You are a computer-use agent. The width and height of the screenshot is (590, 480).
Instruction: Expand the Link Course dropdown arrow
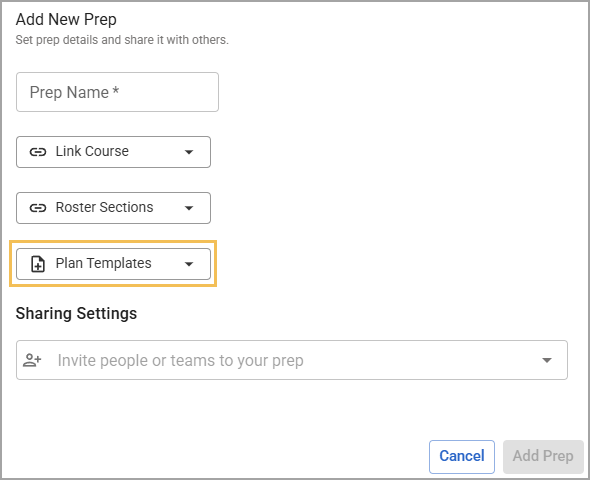click(189, 152)
